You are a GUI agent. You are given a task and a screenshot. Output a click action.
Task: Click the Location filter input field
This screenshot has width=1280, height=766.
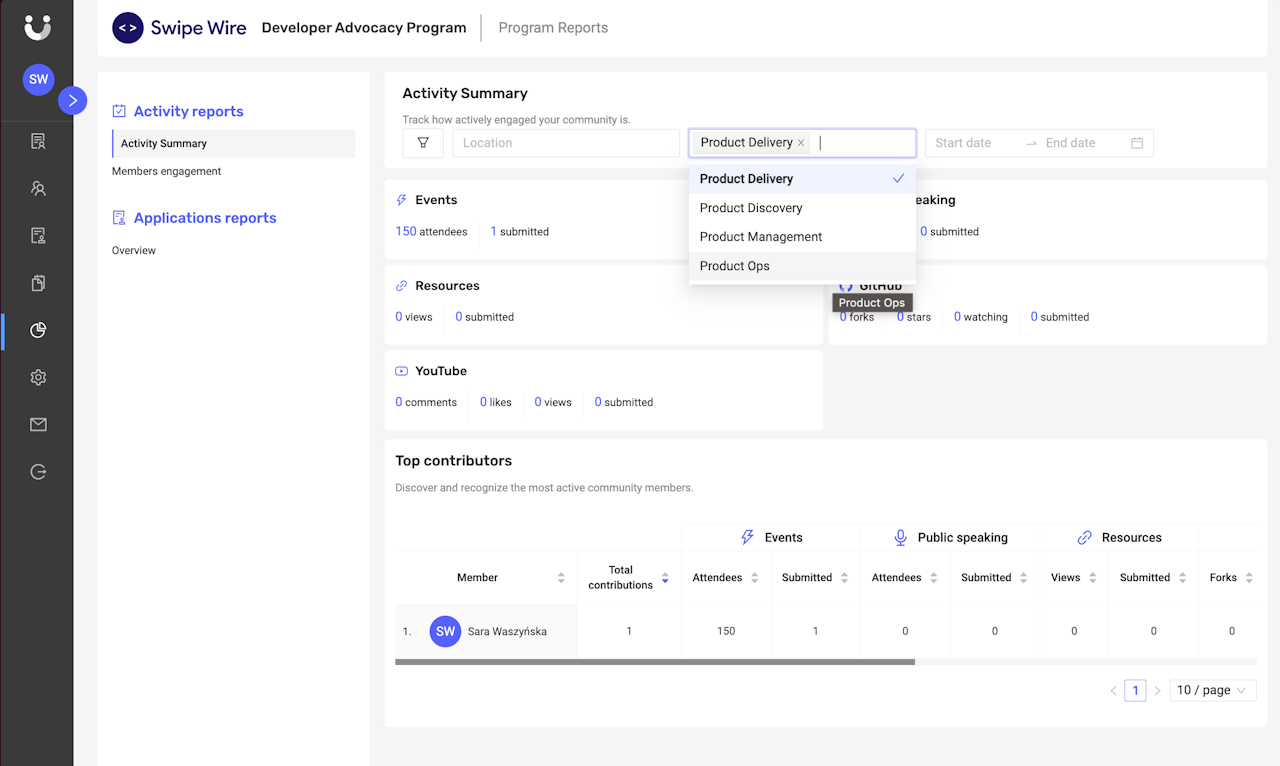tap(565, 143)
